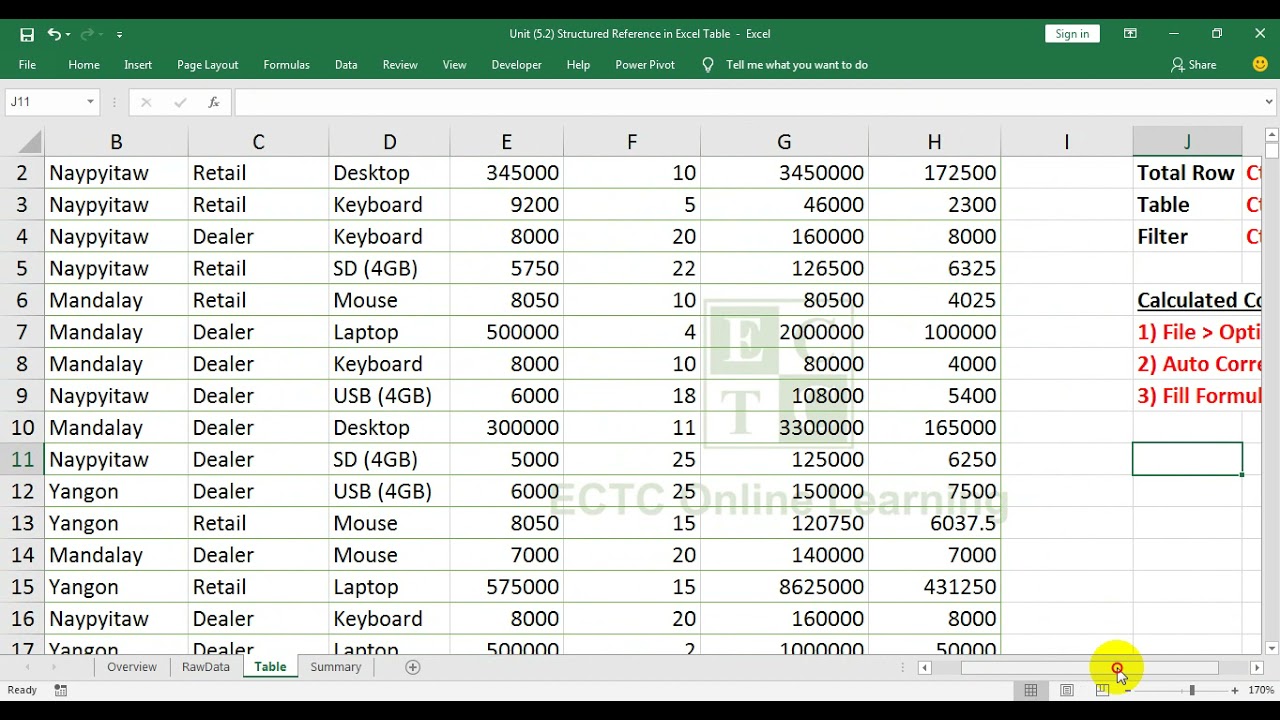Switch to the Summary sheet tab
Viewport: 1280px width, 720px height.
(x=335, y=667)
